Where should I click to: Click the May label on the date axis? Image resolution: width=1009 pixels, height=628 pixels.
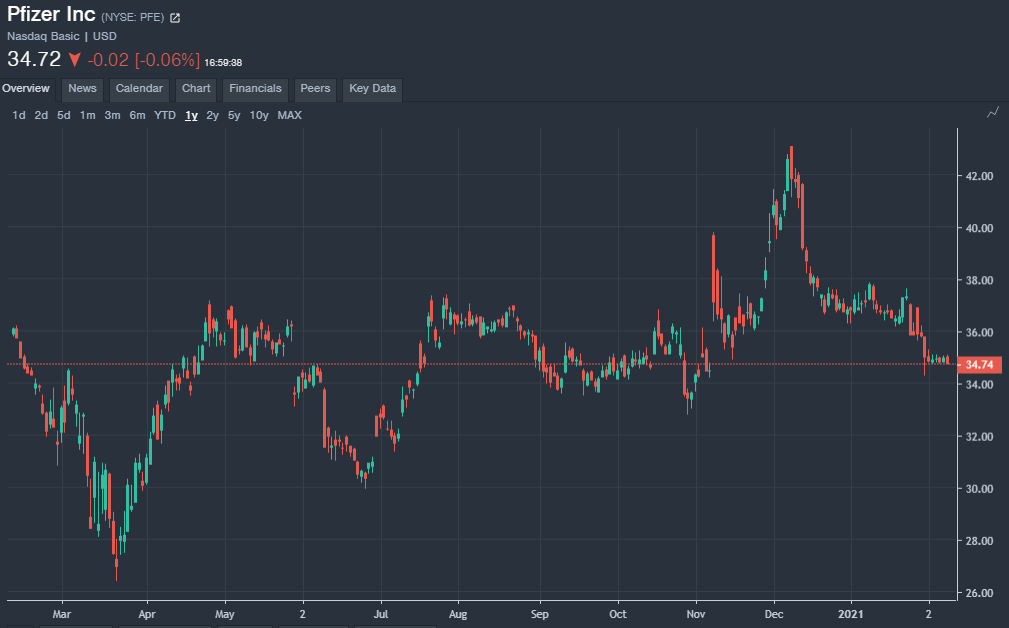(x=225, y=614)
